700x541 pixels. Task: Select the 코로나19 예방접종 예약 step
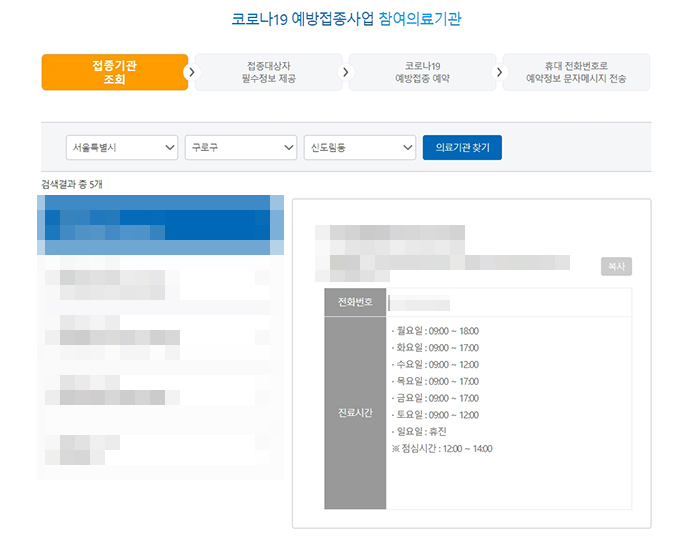(422, 72)
